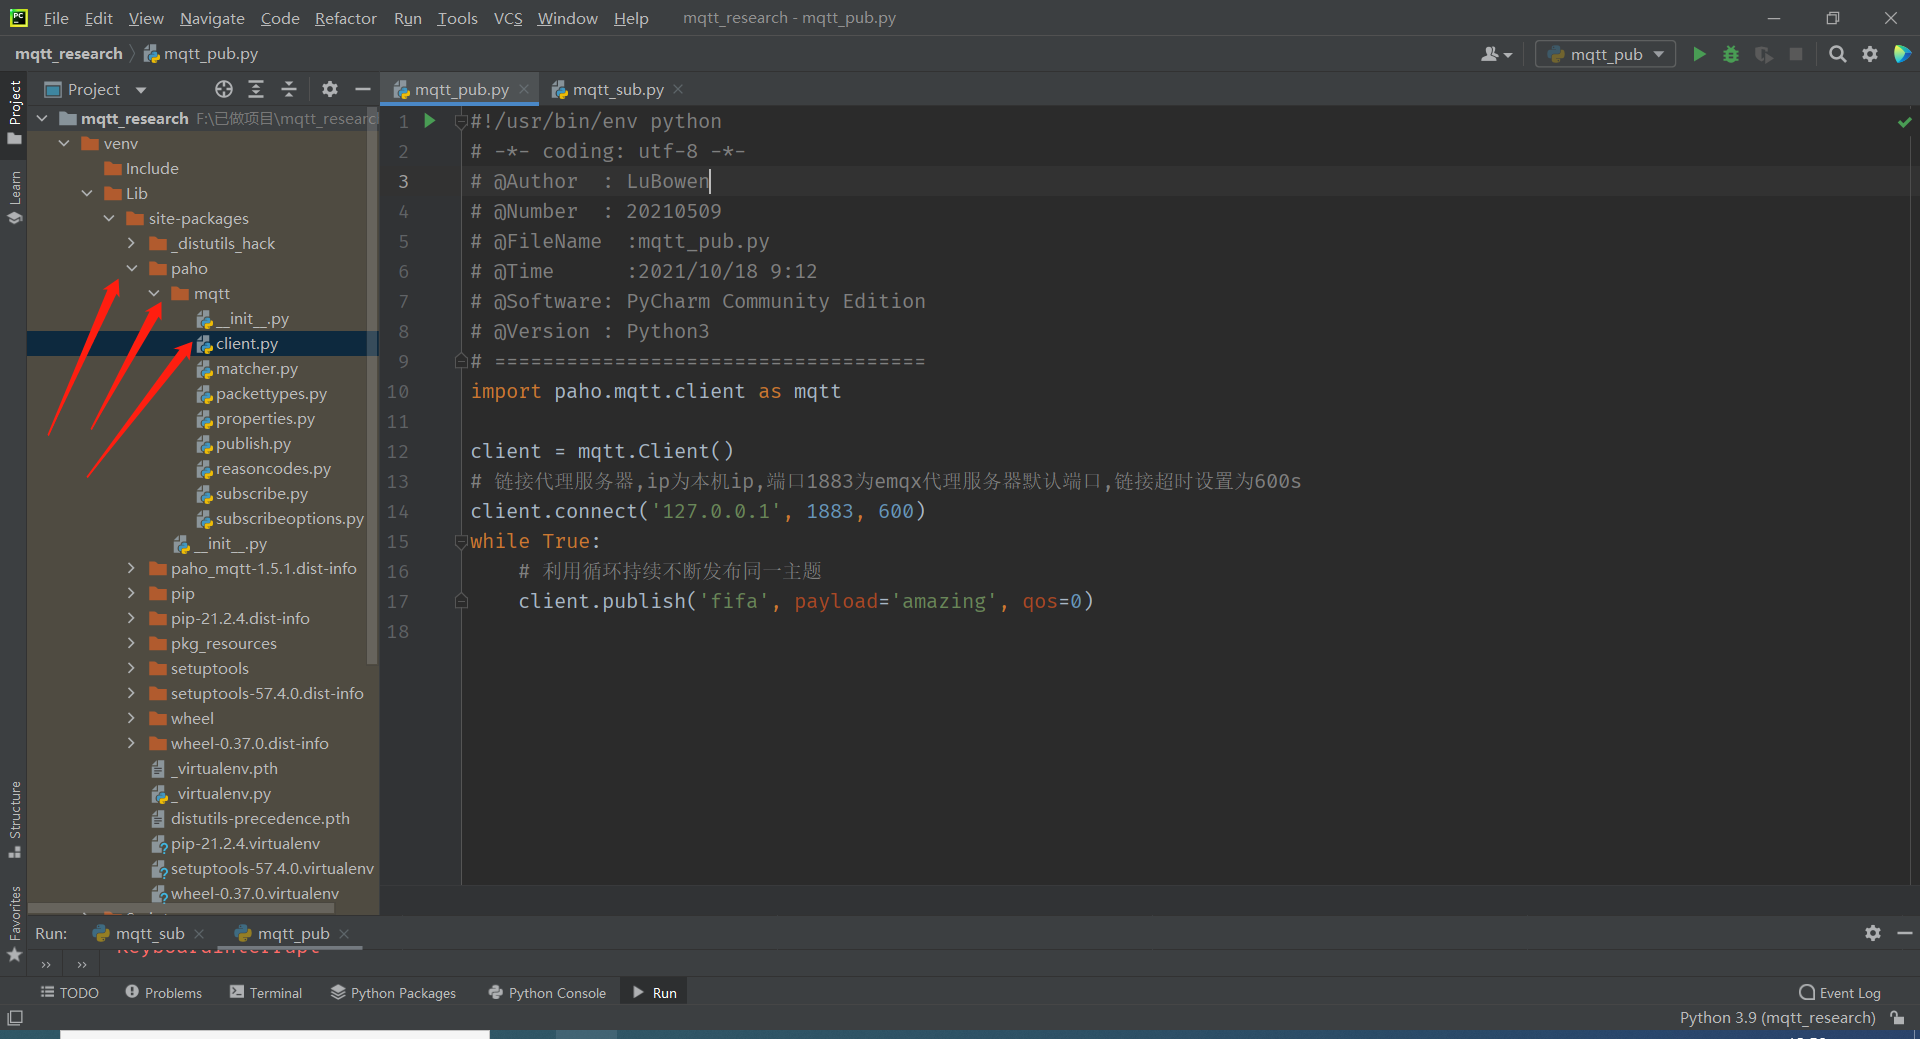The width and height of the screenshot is (1920, 1039).
Task: Click the read-only lock icon in status bar
Action: point(1897,1018)
